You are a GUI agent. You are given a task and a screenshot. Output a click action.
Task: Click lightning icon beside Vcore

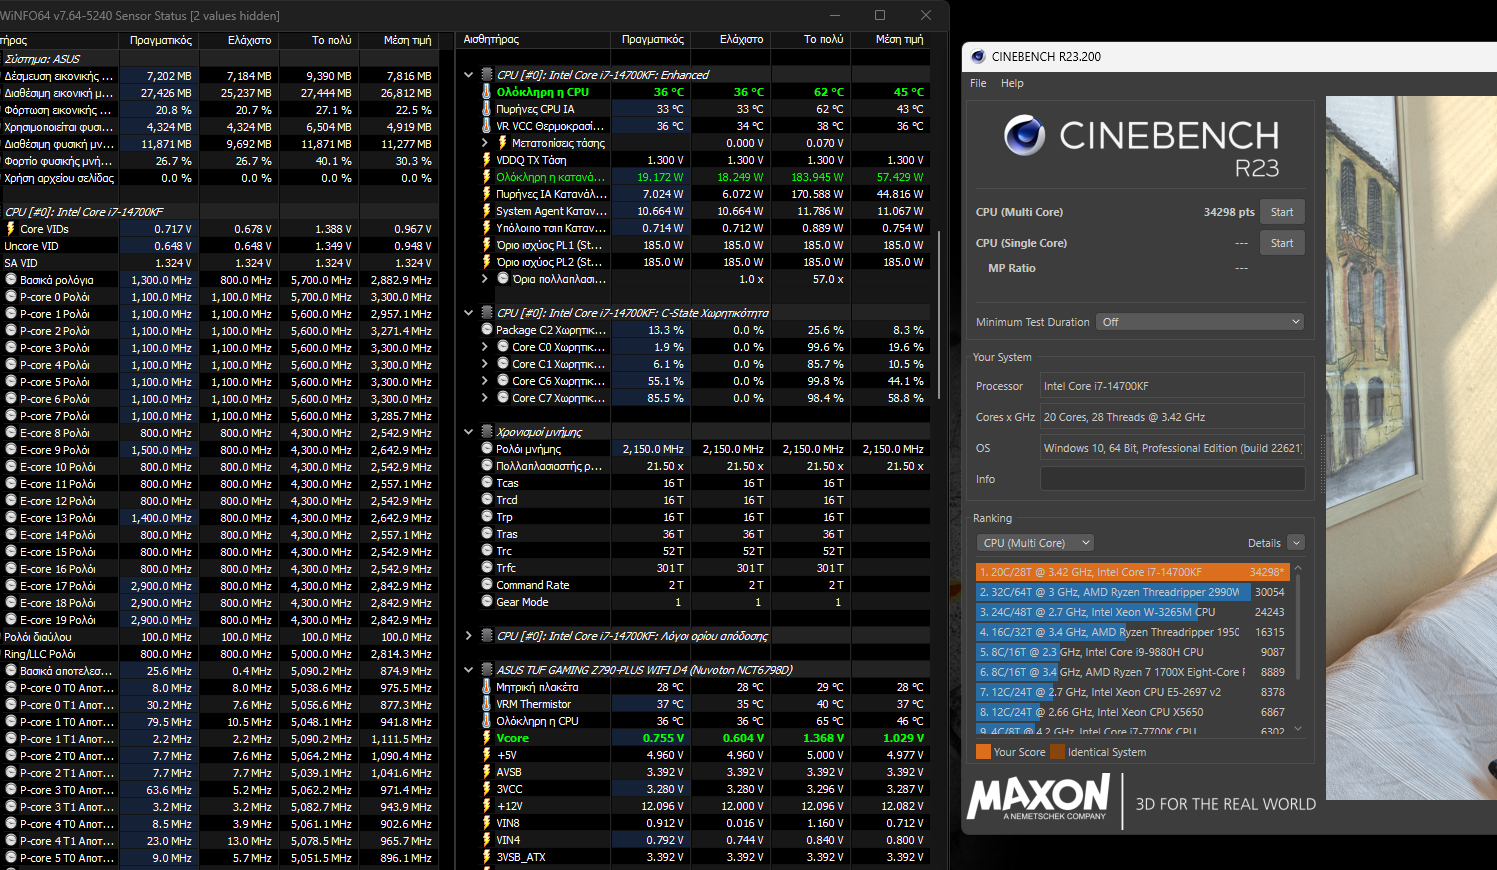pos(487,738)
